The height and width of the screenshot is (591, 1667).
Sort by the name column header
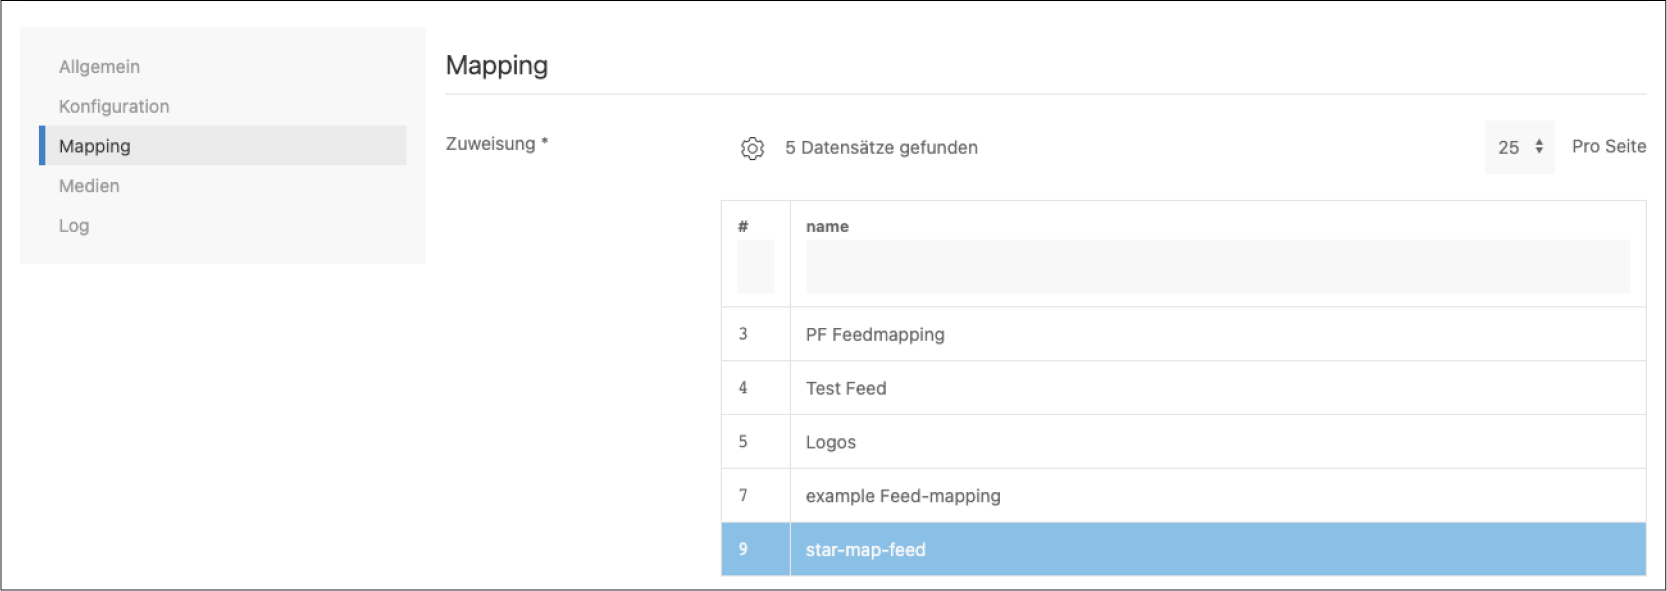point(827,226)
